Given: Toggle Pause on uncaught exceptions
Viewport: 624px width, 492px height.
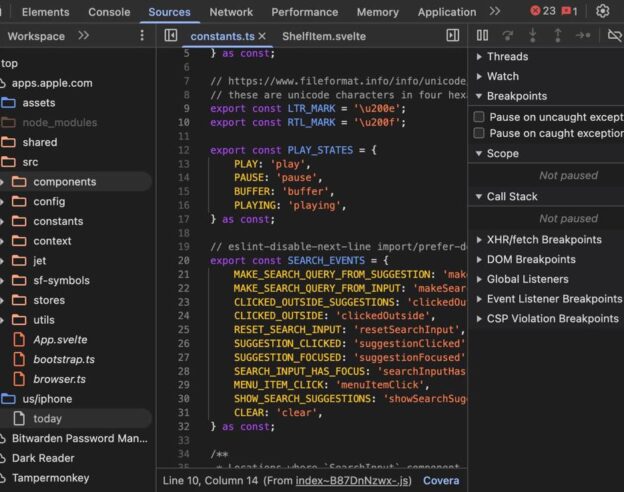Looking at the screenshot, I should pyautogui.click(x=479, y=117).
